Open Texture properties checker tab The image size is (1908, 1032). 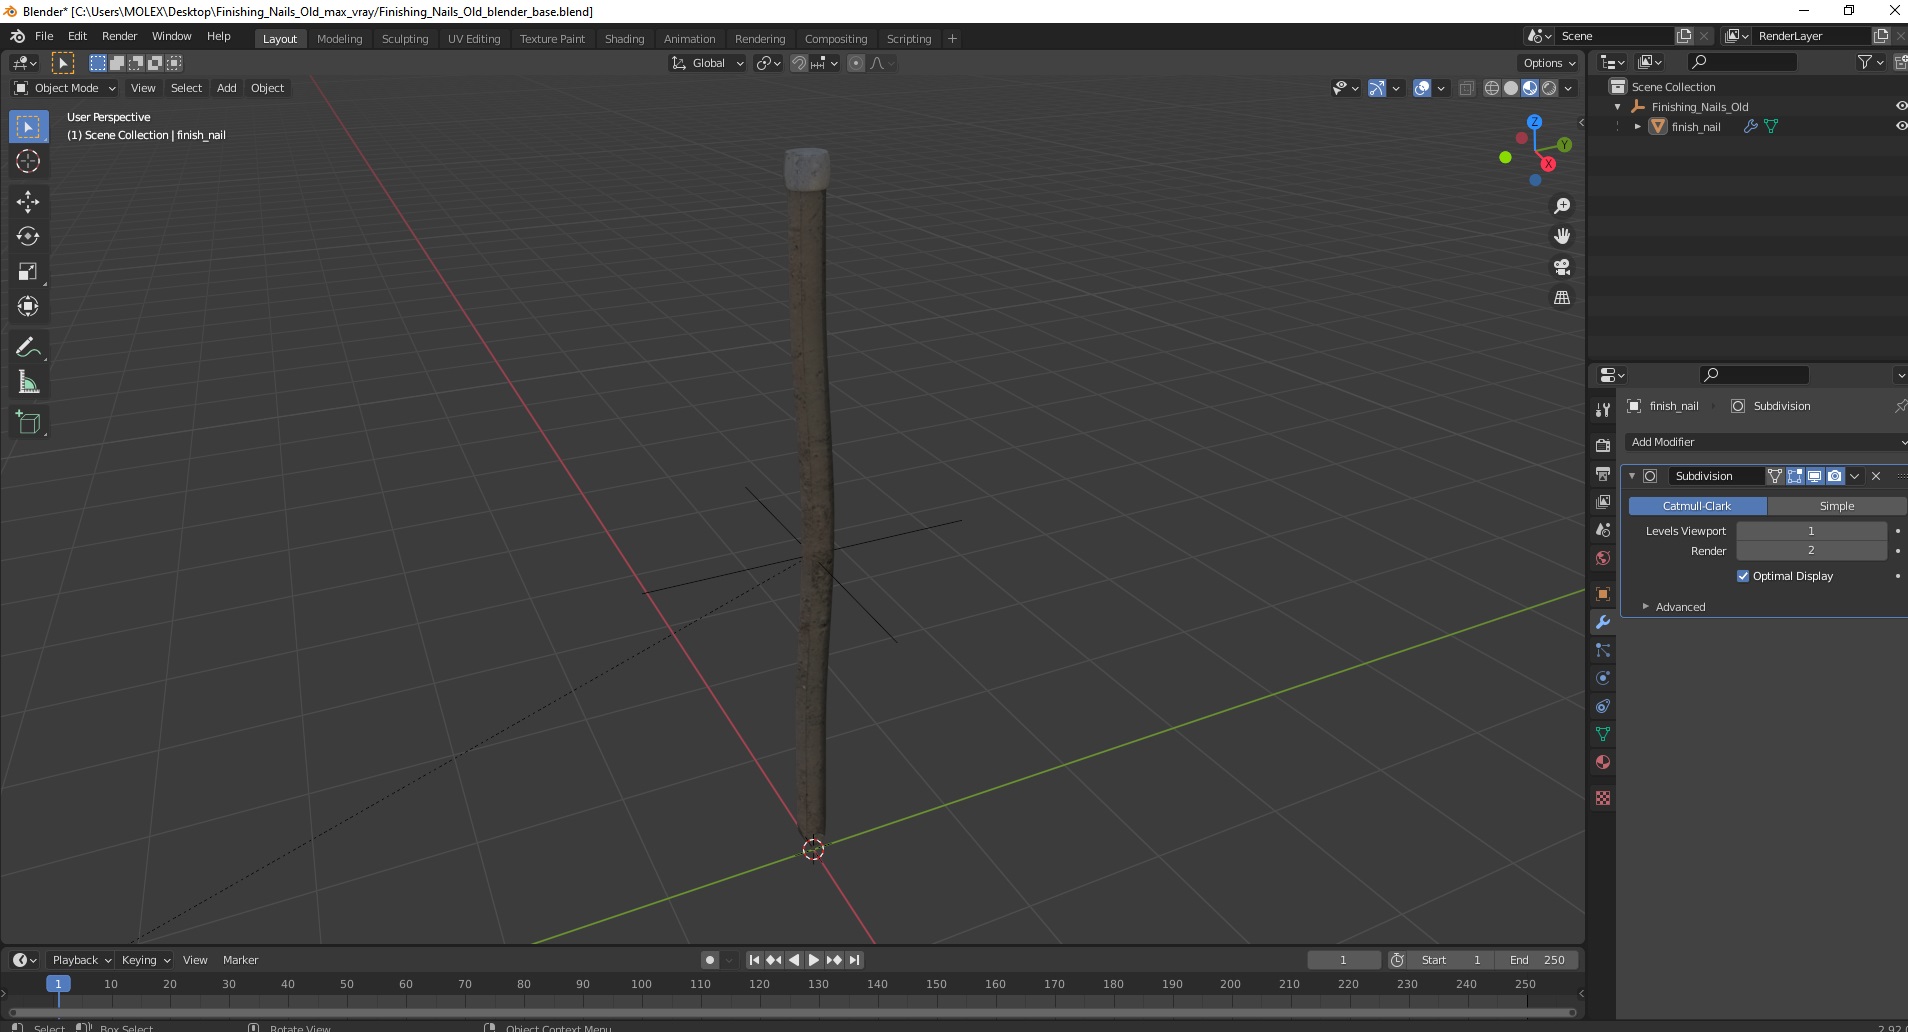point(1603,798)
